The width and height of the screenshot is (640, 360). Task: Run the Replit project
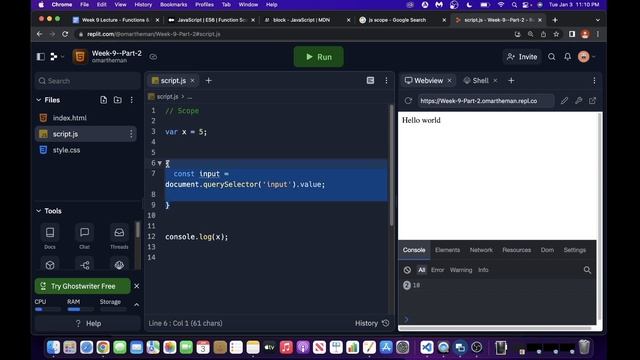[318, 57]
